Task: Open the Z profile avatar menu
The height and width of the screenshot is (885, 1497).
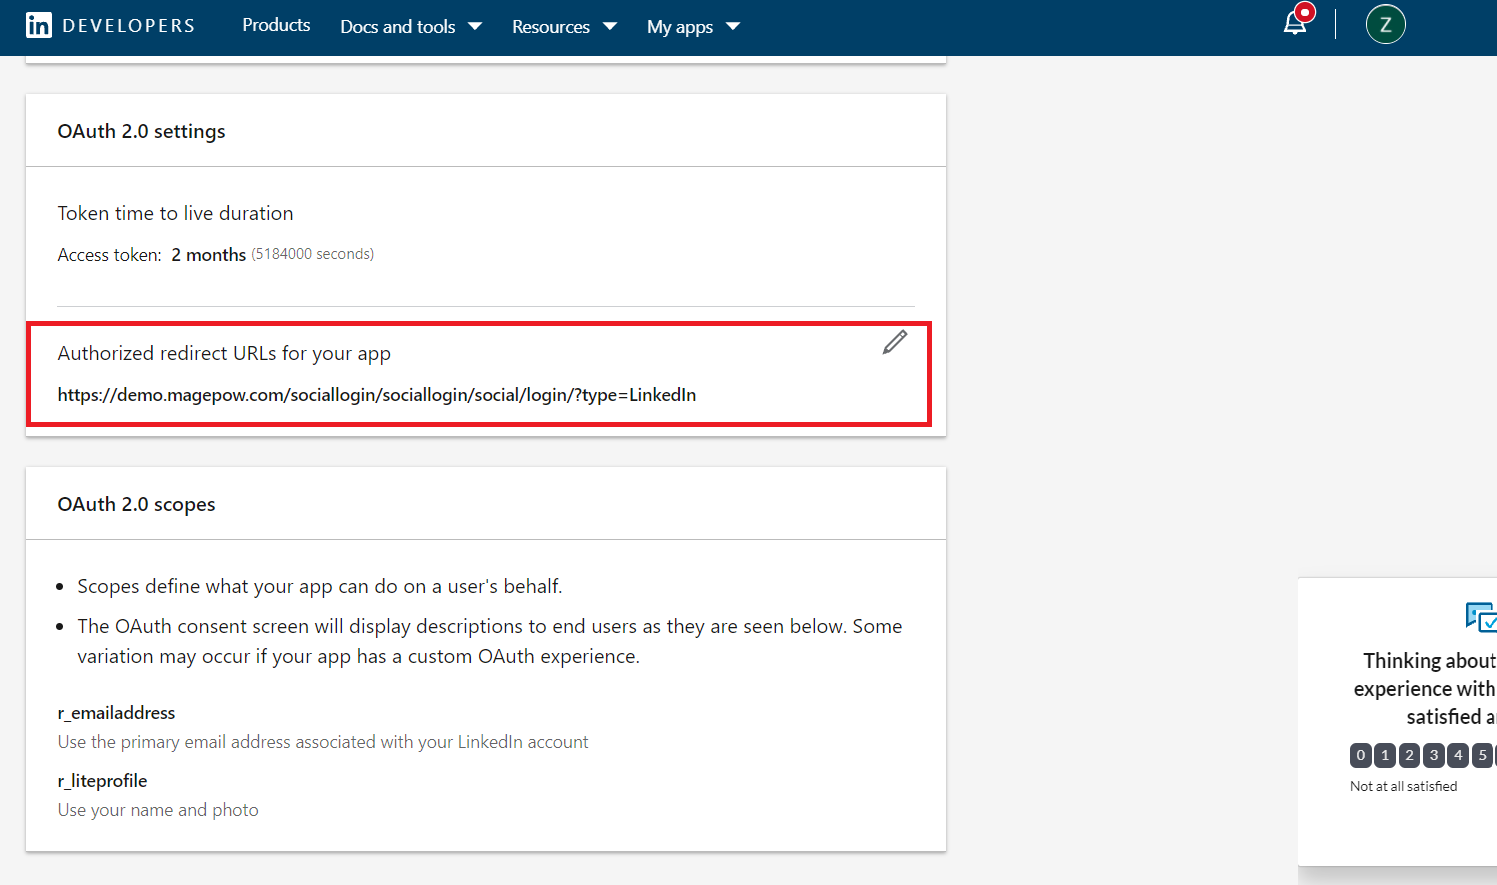Action: pyautogui.click(x=1385, y=25)
